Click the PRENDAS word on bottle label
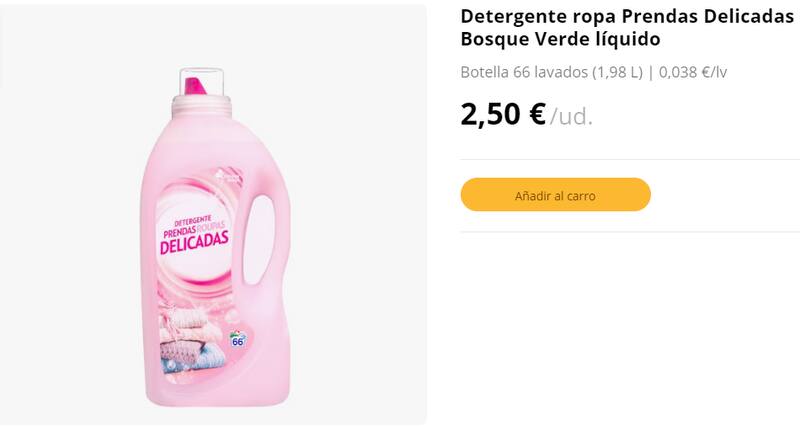The image size is (800, 426). click(x=175, y=228)
